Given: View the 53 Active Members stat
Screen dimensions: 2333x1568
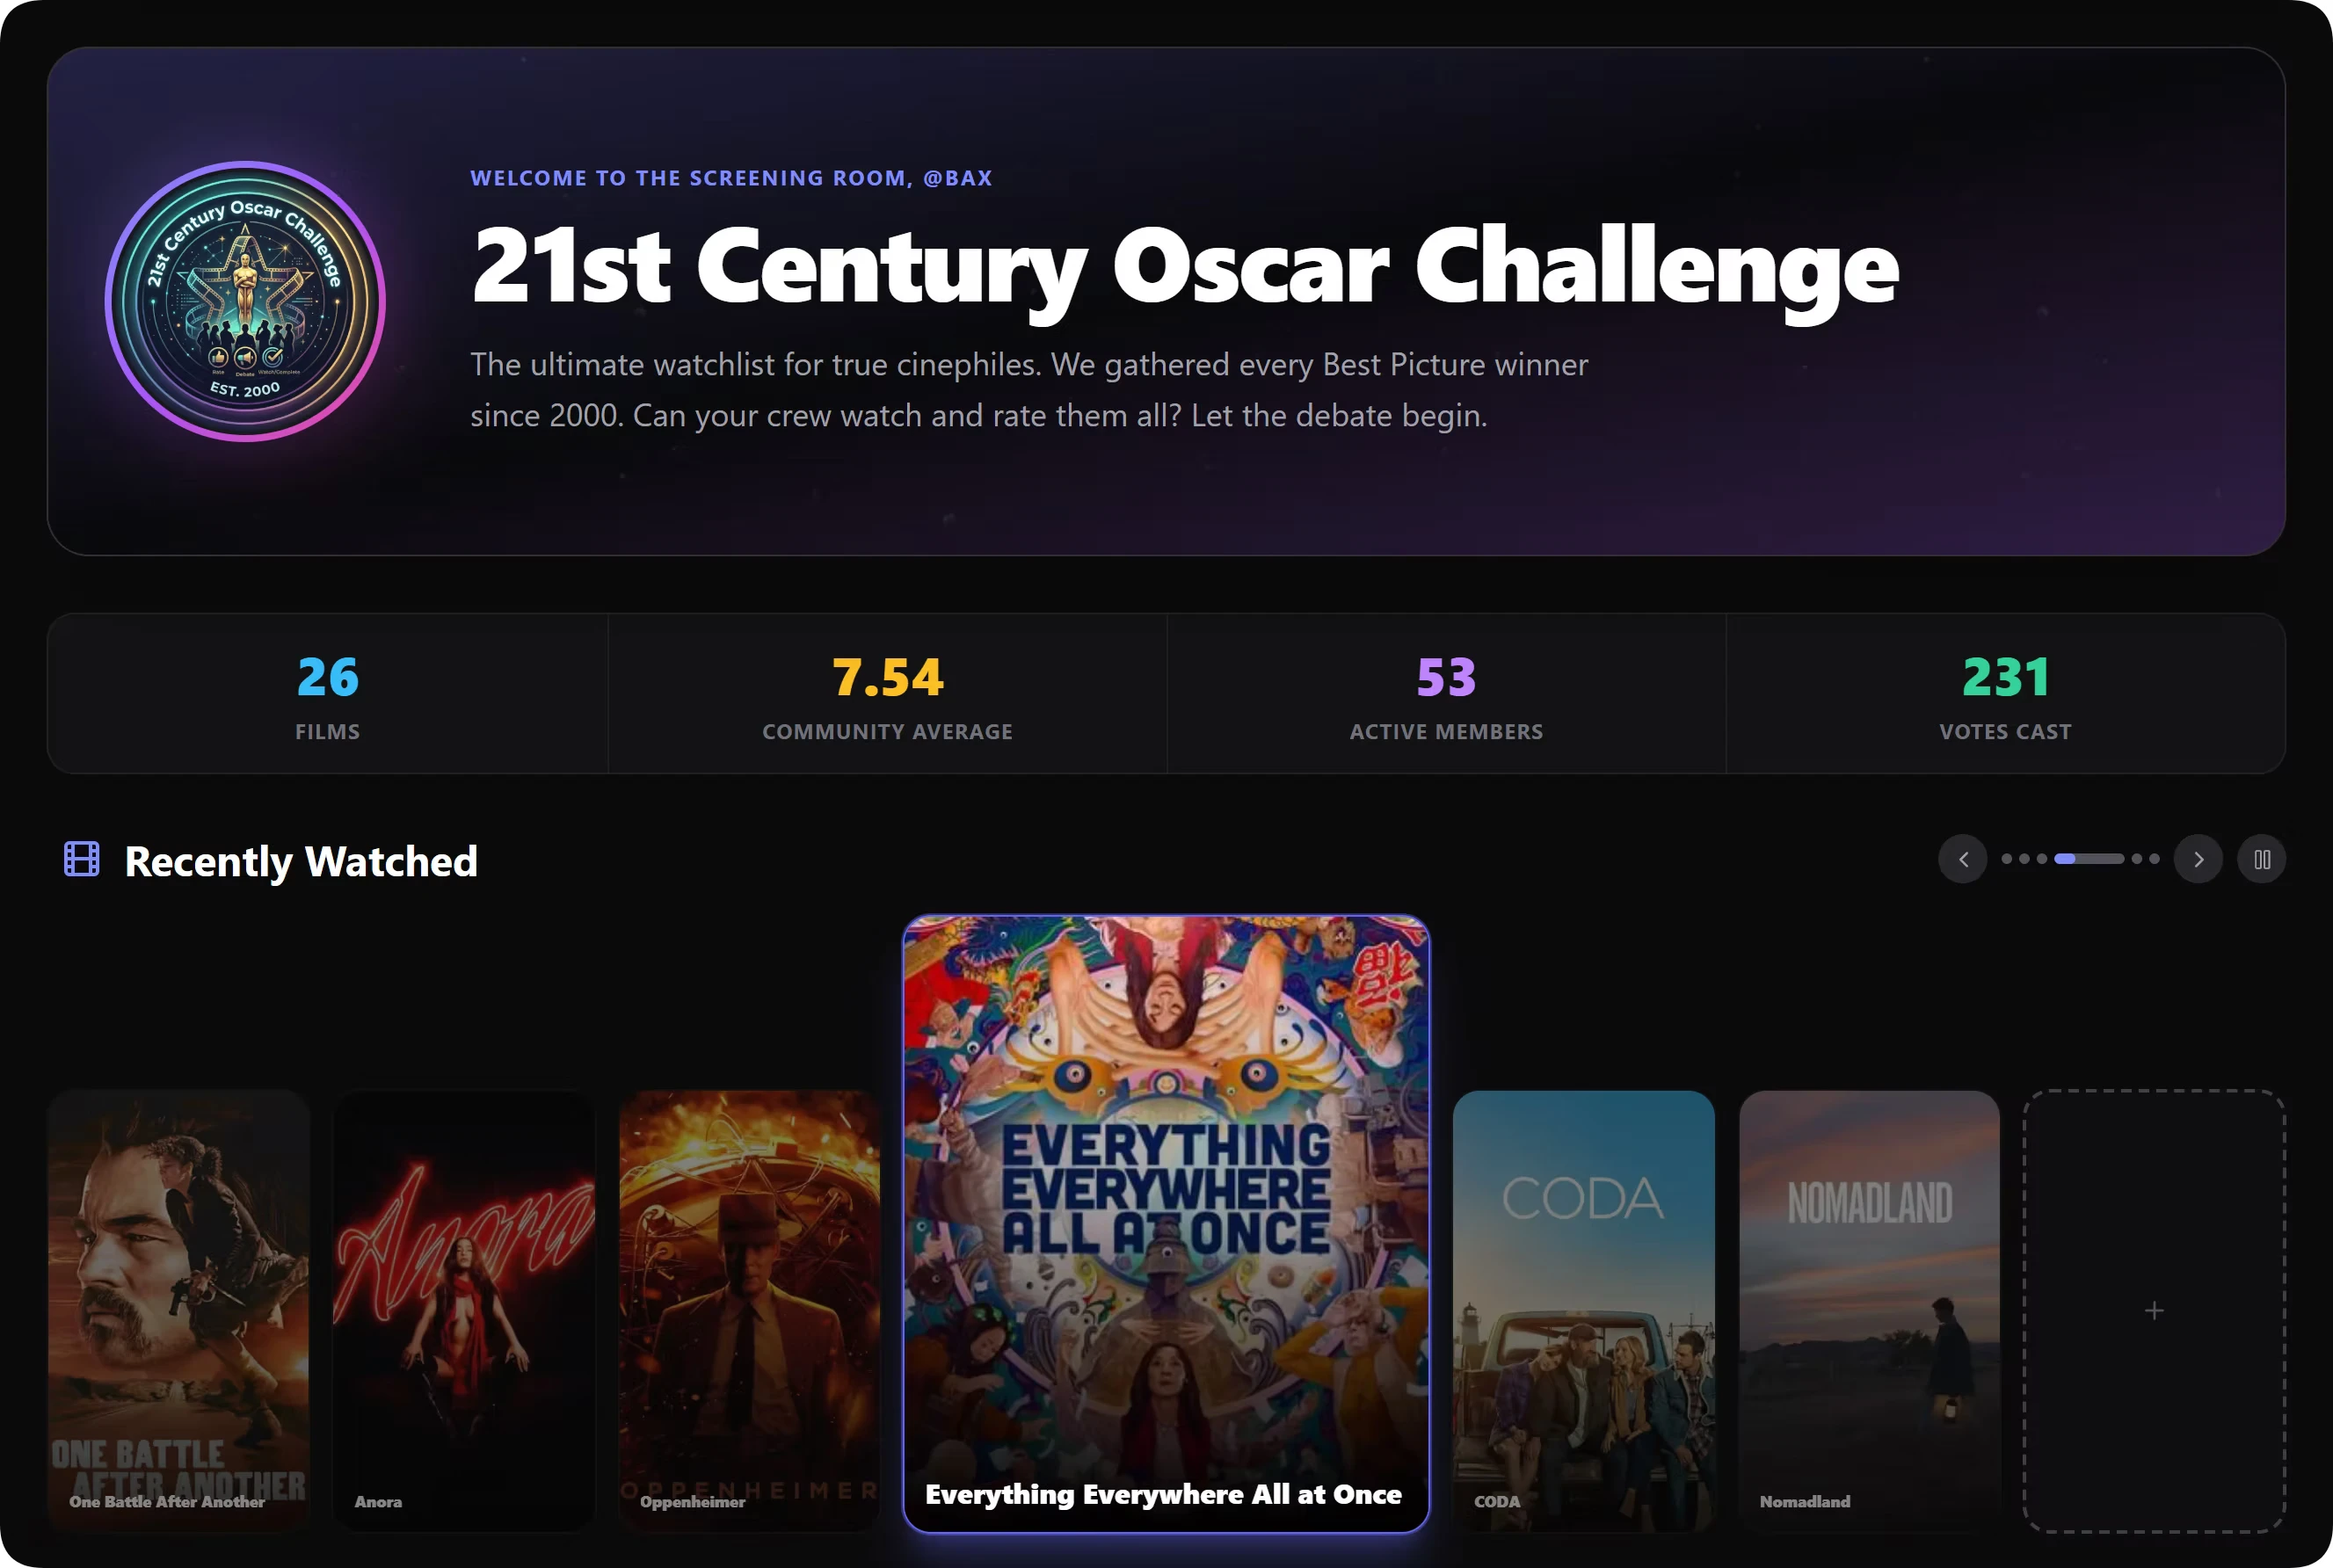Looking at the screenshot, I should point(1447,694).
